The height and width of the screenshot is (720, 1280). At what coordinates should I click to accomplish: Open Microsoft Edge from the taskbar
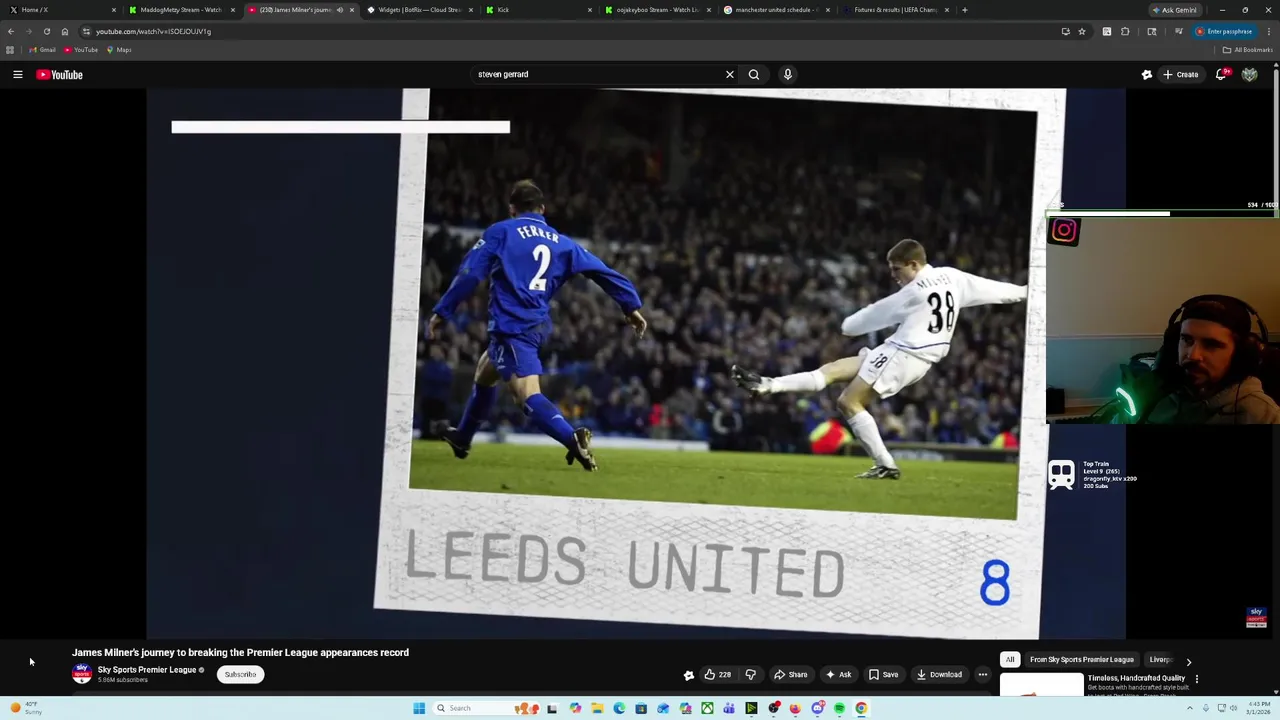(x=619, y=708)
